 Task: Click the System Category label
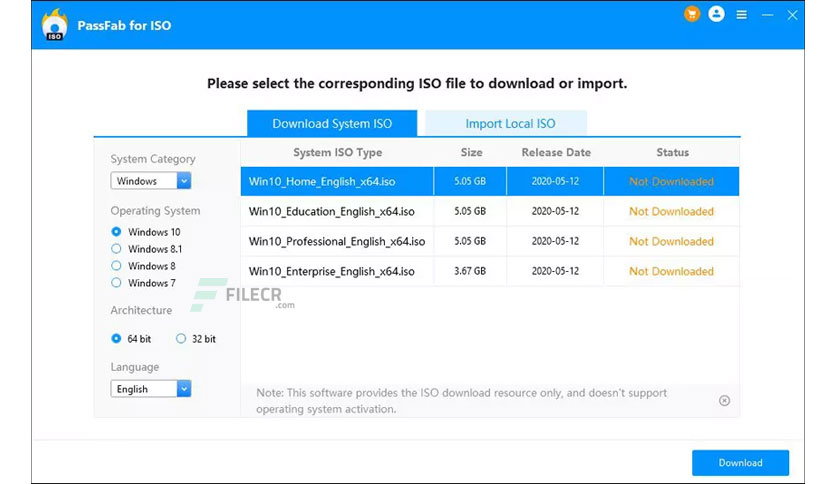[152, 159]
